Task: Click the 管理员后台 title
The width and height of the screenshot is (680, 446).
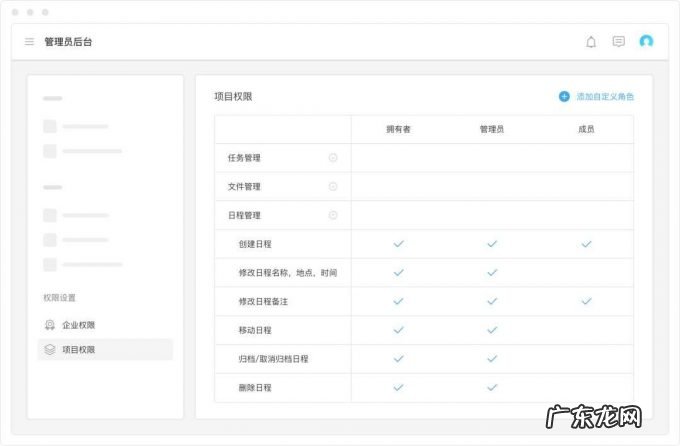Action: (68, 42)
